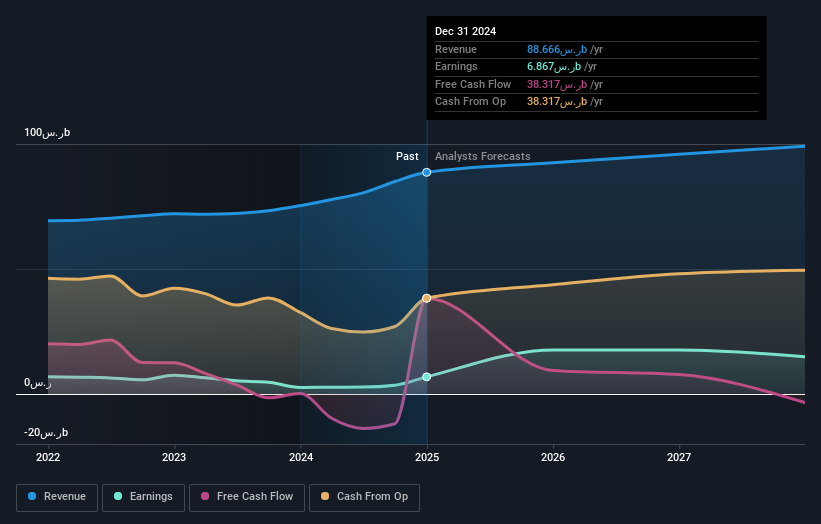Click the Past label on chart
821x524 pixels.
407,156
